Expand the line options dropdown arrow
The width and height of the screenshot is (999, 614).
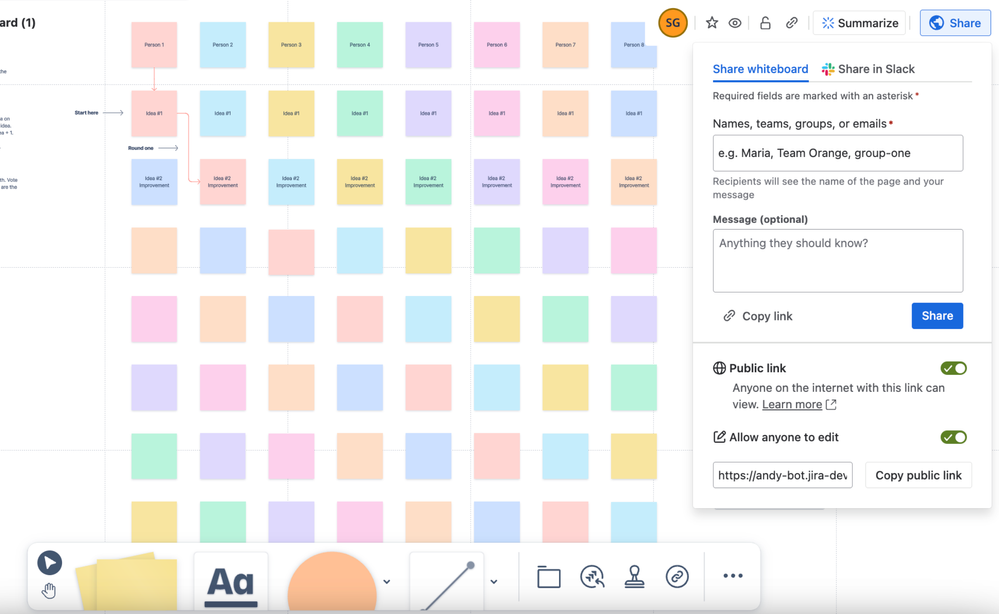coord(494,582)
